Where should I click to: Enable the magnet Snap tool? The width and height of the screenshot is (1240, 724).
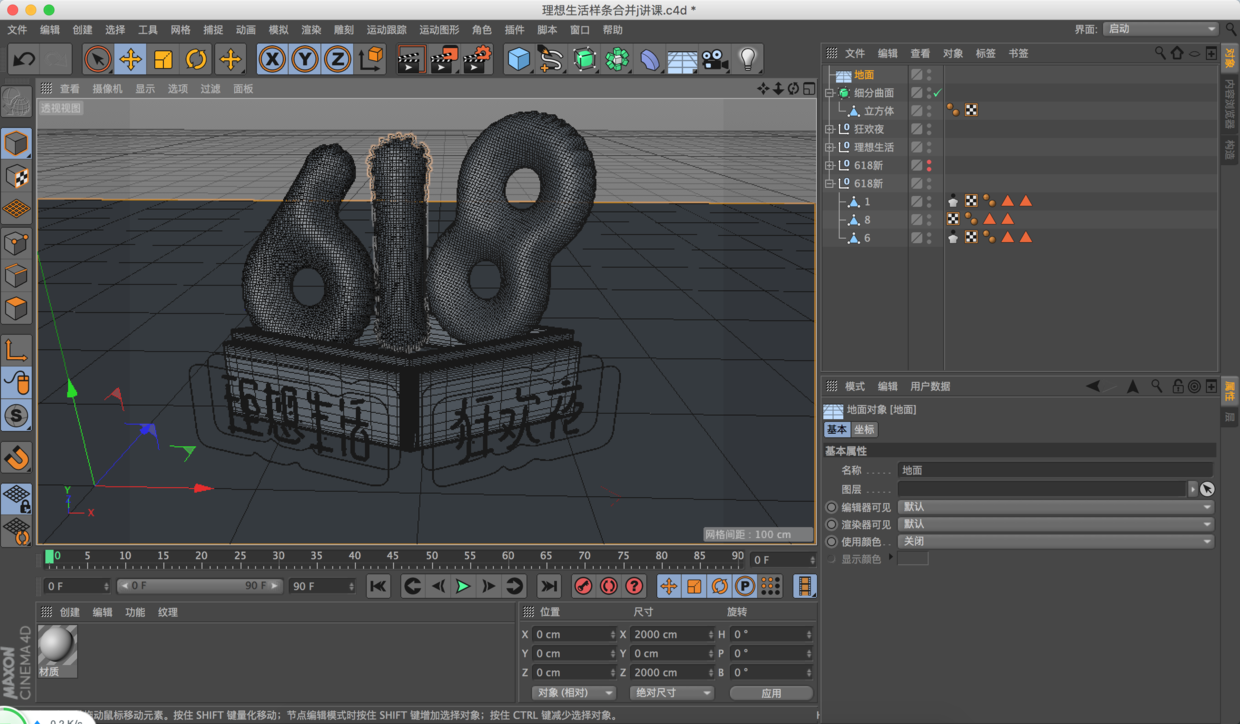tap(16, 458)
